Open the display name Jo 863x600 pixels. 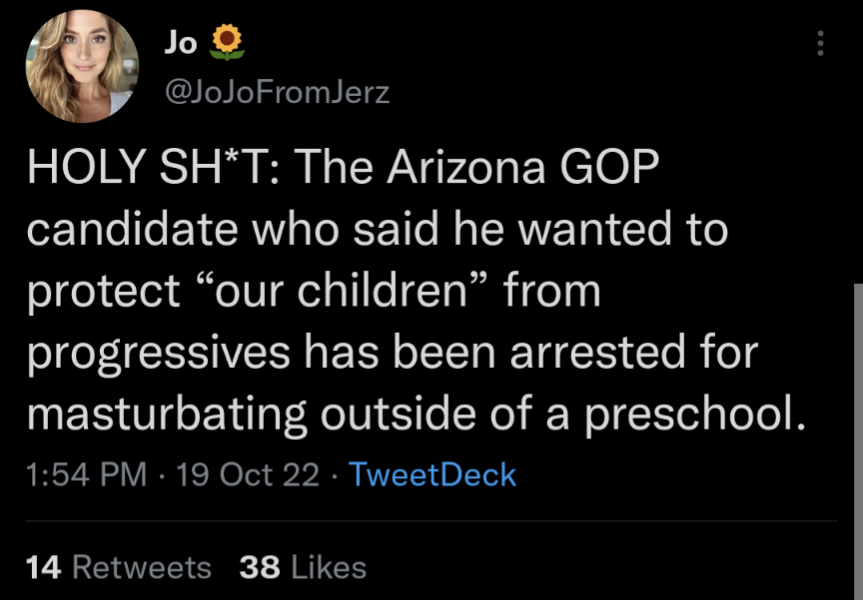coord(181,42)
